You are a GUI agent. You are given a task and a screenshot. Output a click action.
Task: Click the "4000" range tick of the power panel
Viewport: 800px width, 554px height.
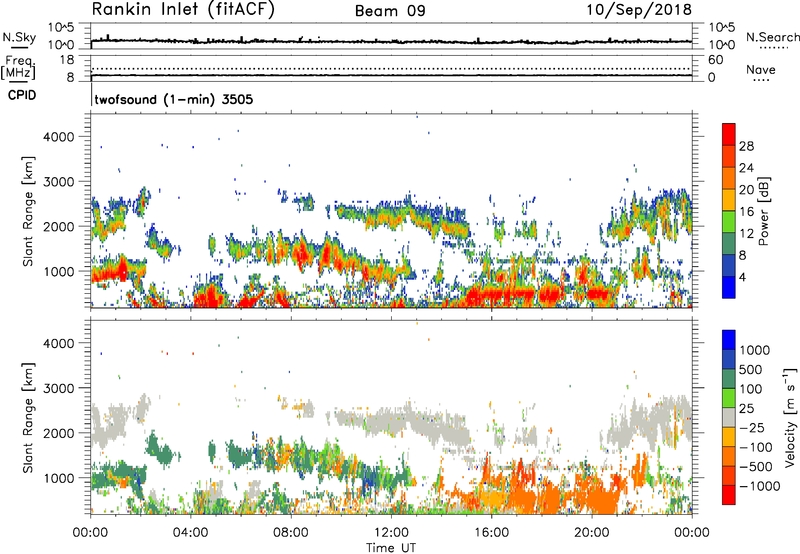tap(59, 137)
